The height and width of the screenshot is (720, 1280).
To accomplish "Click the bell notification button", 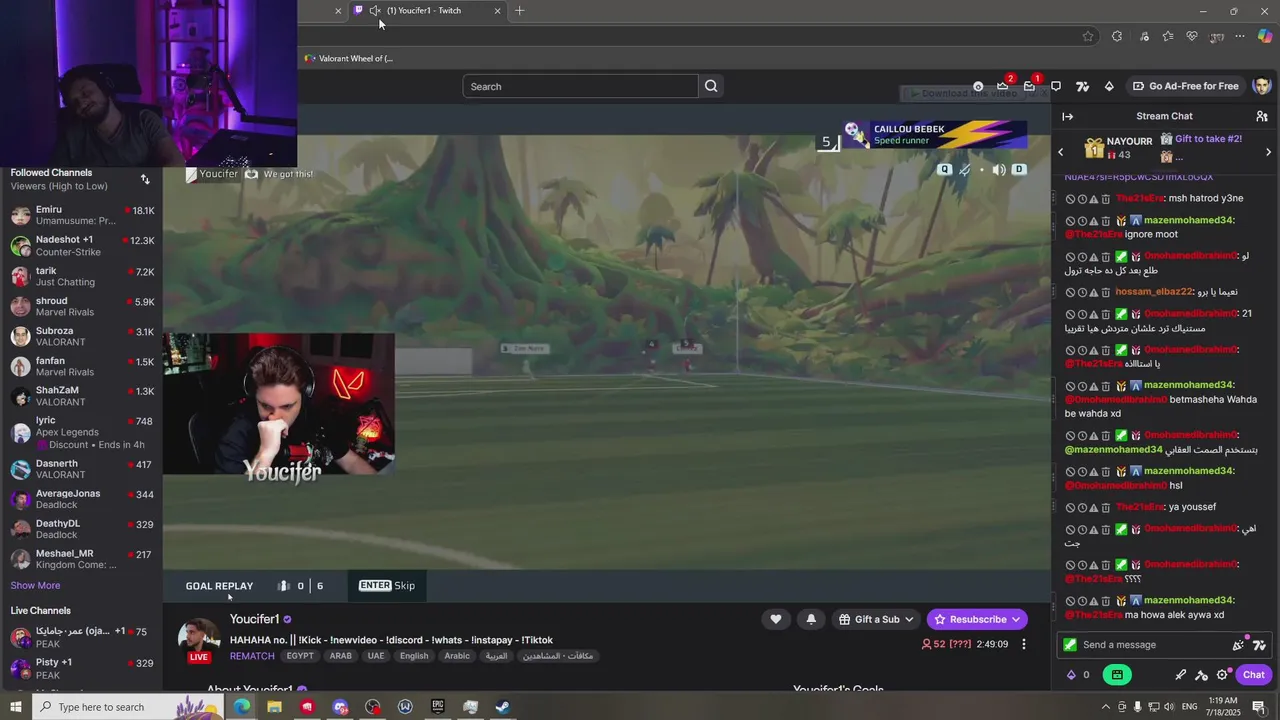I will [811, 619].
